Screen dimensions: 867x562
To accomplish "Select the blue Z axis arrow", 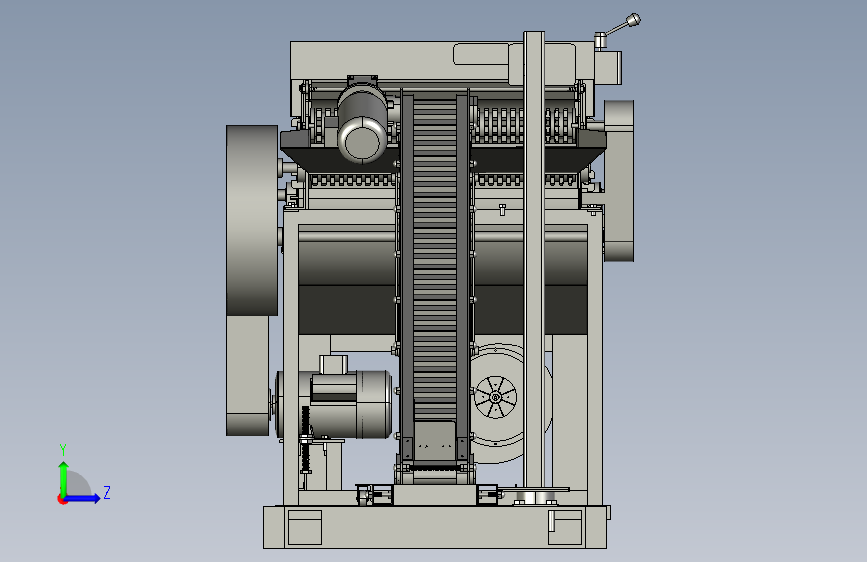I will (83, 498).
